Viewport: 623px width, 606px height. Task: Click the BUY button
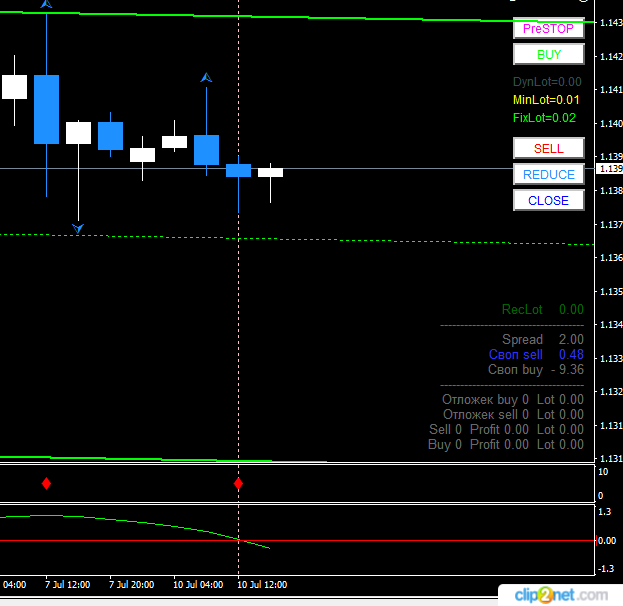[549, 54]
